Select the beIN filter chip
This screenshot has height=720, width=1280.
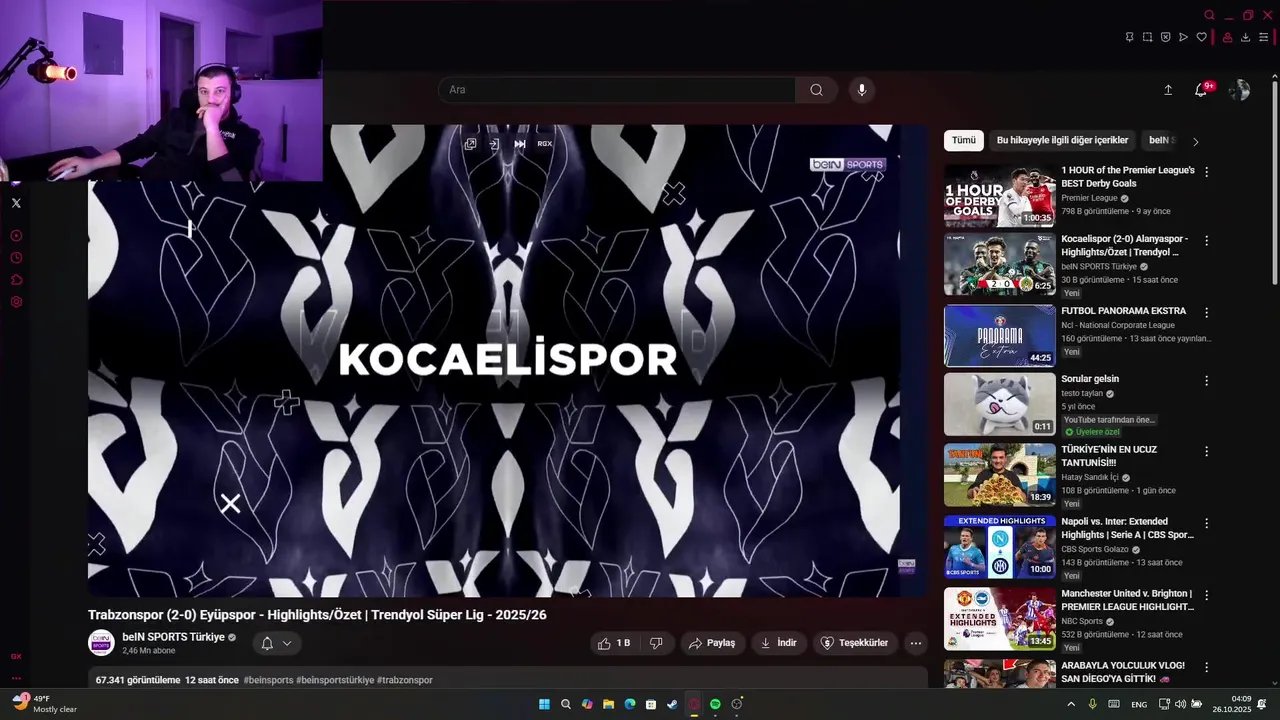(1161, 141)
